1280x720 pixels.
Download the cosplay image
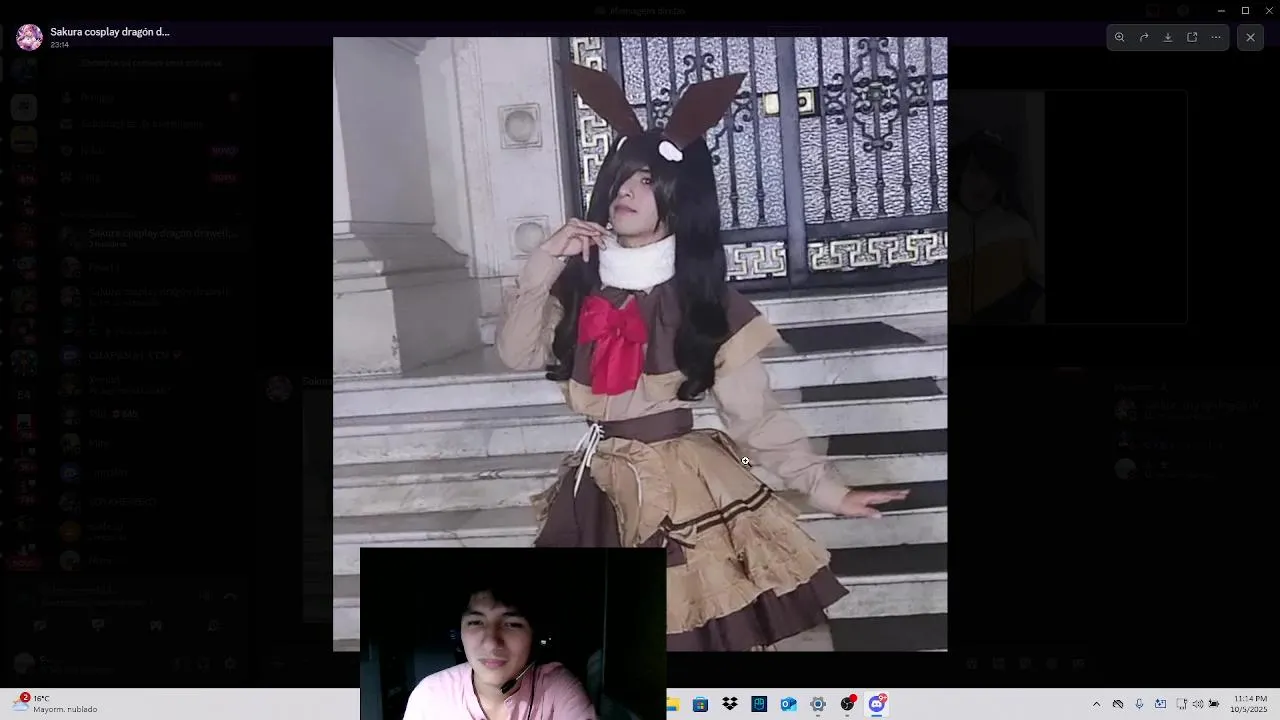click(1168, 37)
